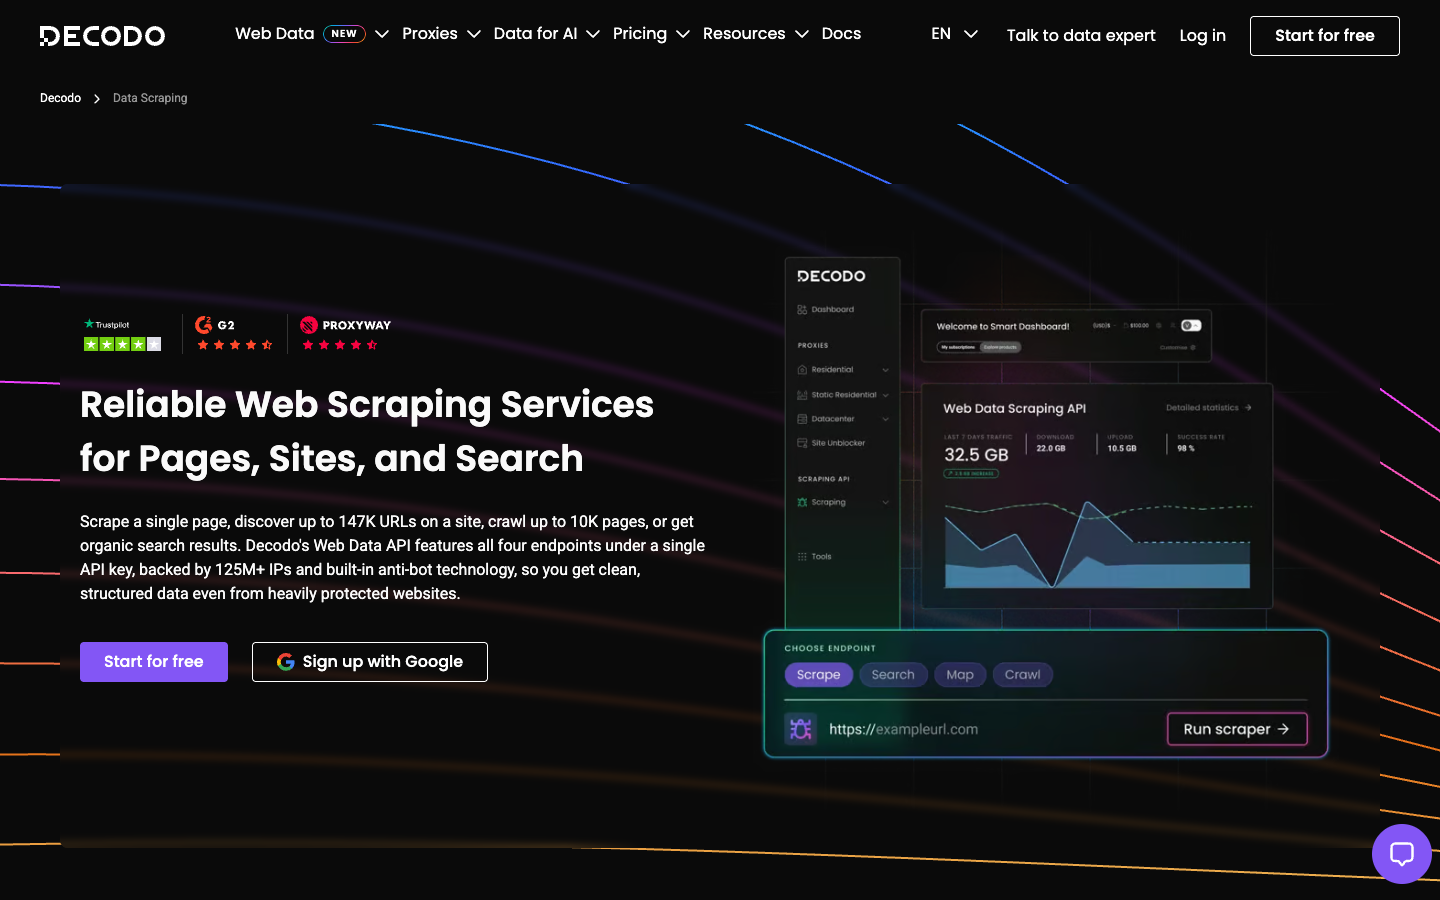Click the Data Scraping breadcrumb text
The image size is (1440, 900).
[x=150, y=98]
